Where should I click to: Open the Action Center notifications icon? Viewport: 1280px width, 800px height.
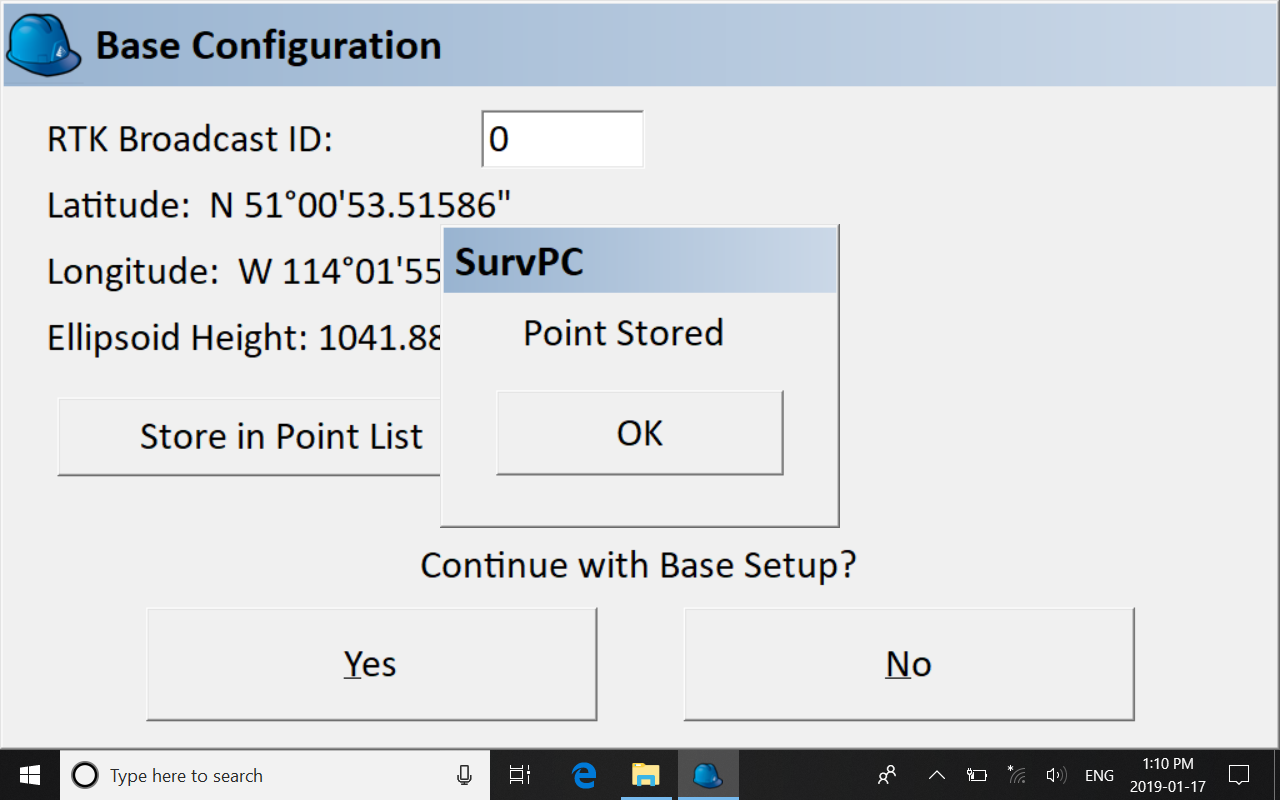pyautogui.click(x=1239, y=775)
